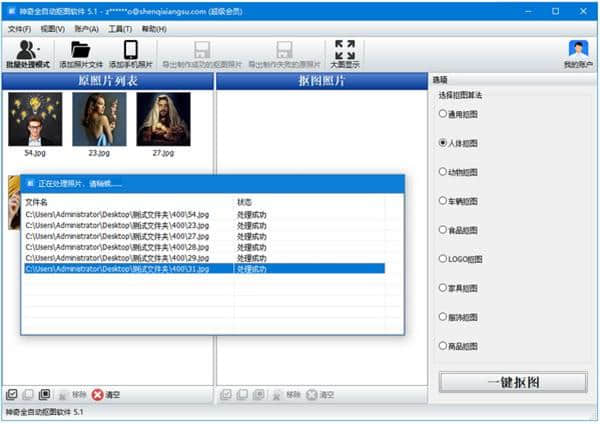The width and height of the screenshot is (600, 424).
Task: Choose 服饰抠图 algorithm option
Action: click(x=443, y=316)
